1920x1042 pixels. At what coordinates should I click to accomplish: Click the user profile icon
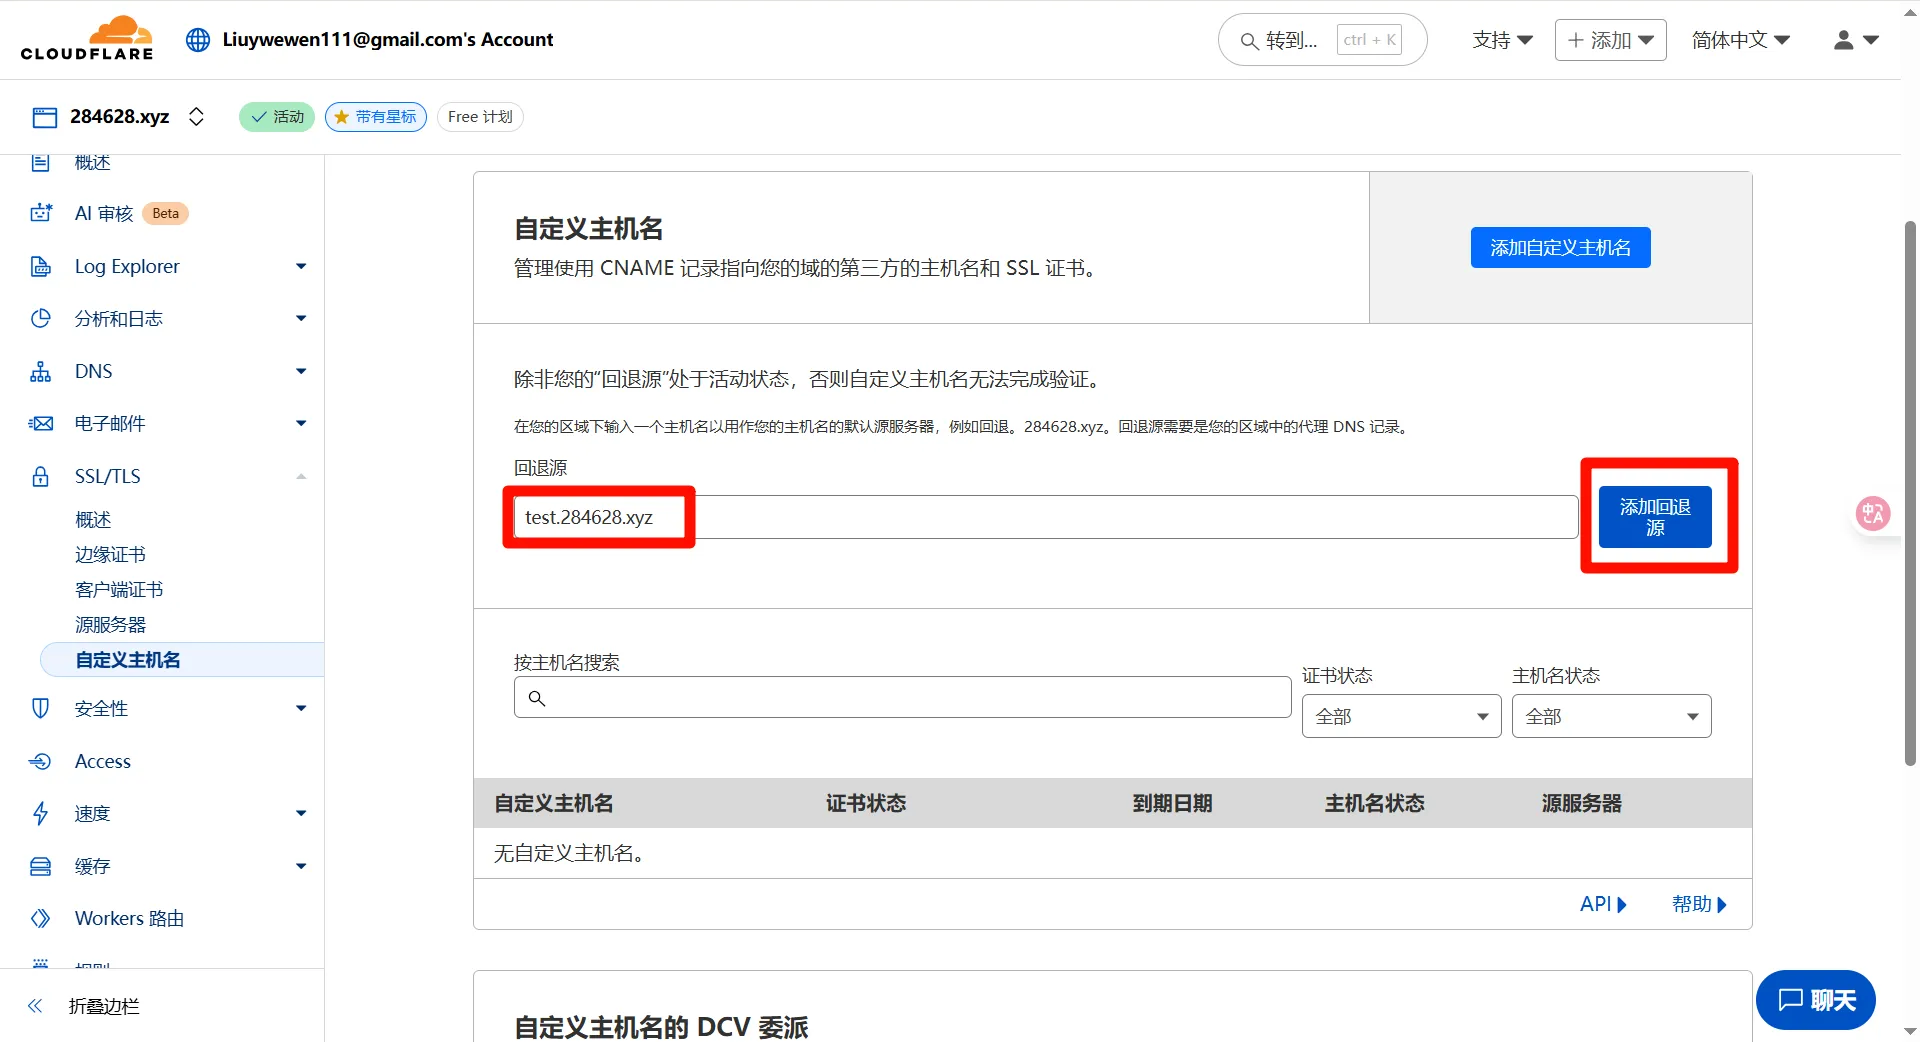tap(1843, 40)
